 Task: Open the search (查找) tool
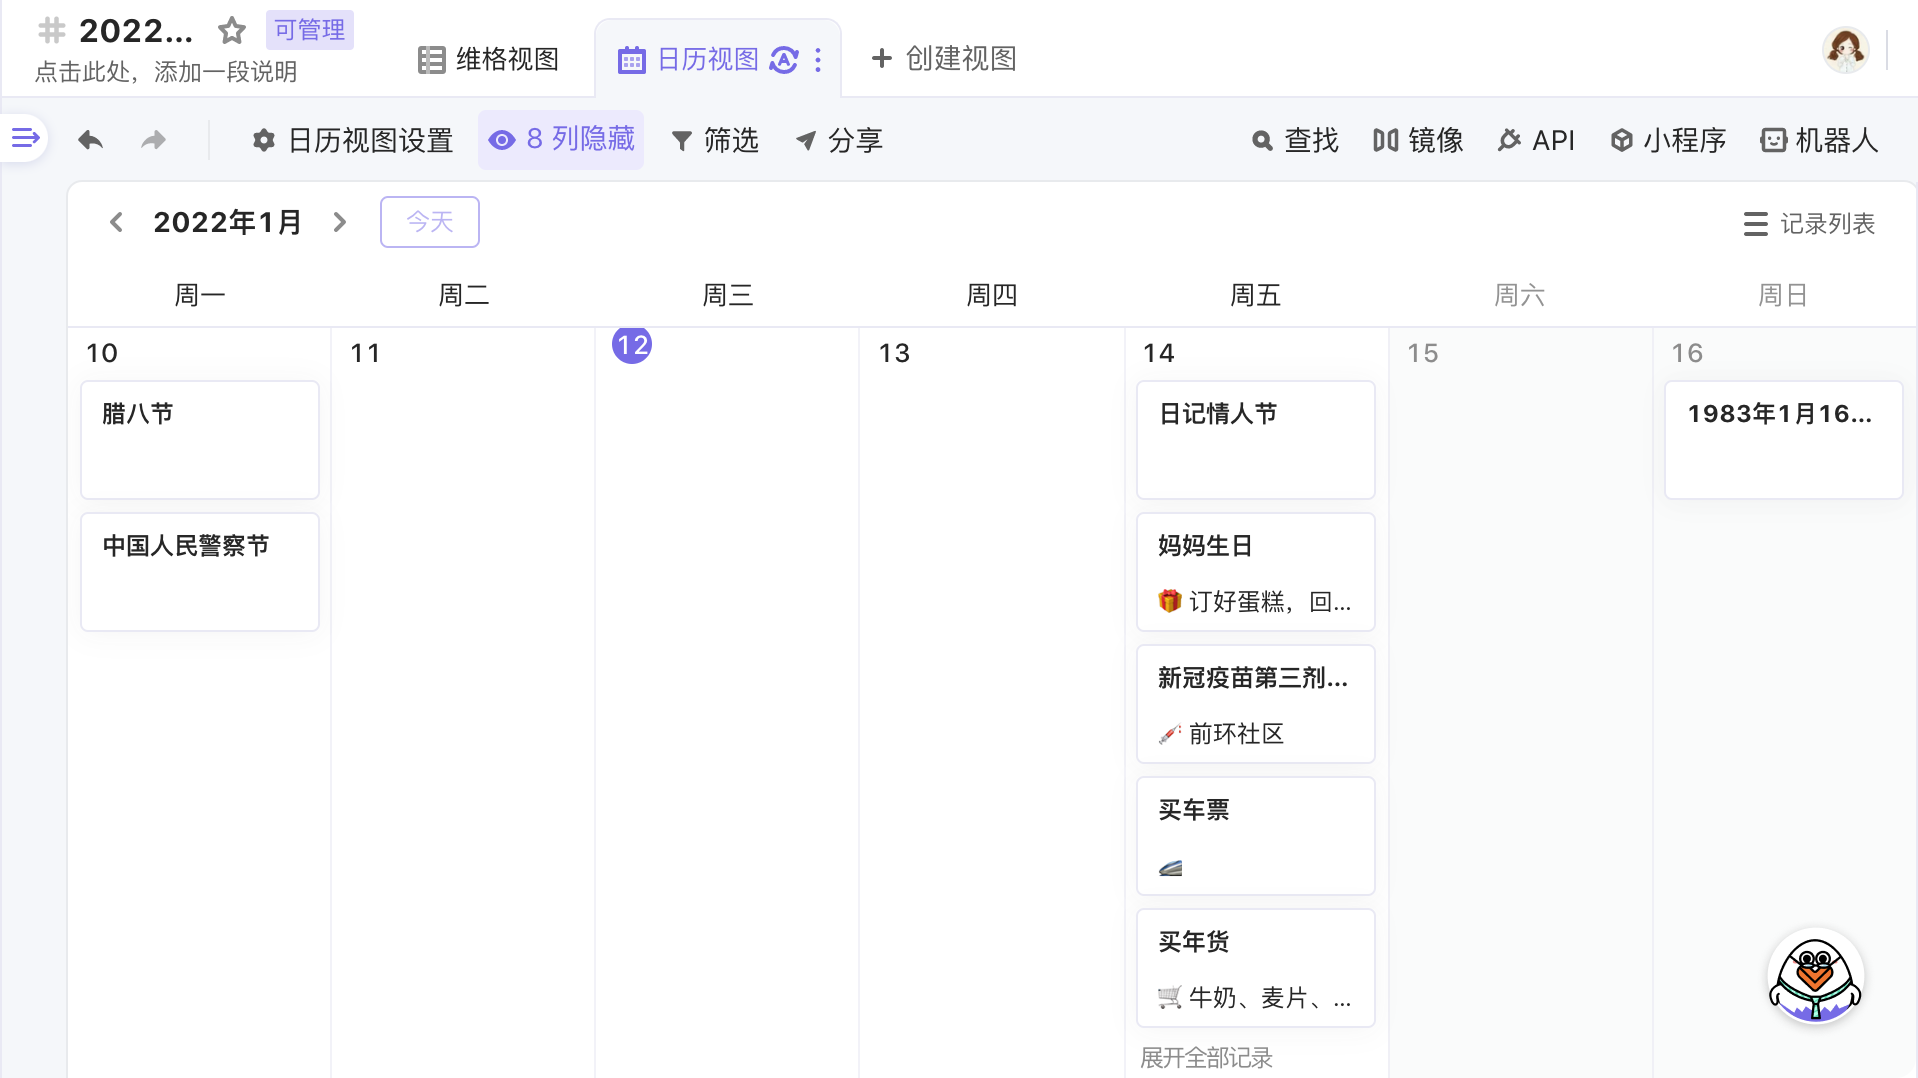(1295, 140)
